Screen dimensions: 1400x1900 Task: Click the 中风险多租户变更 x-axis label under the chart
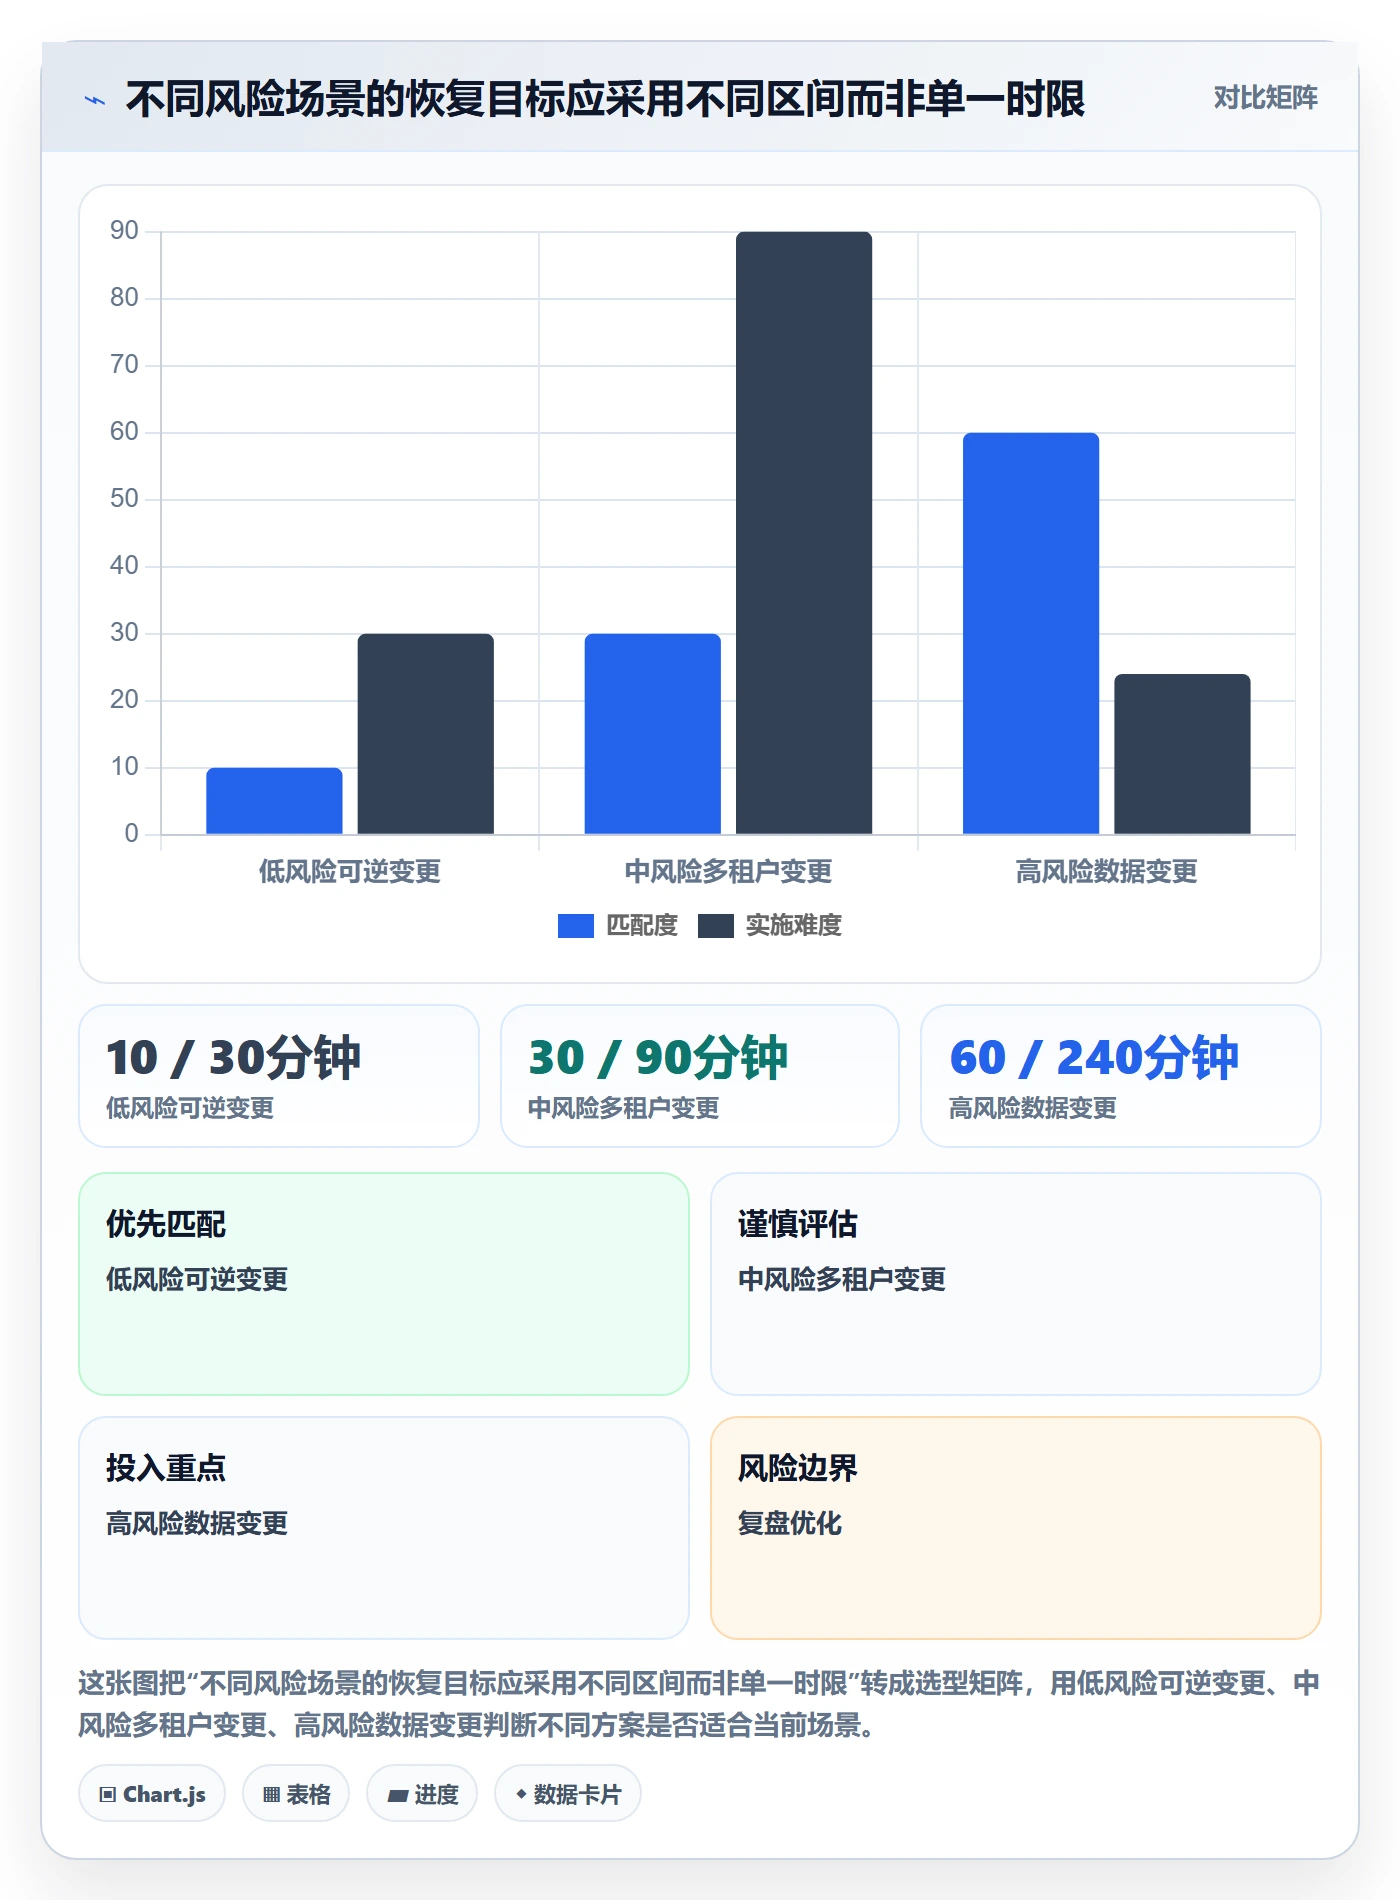(728, 871)
